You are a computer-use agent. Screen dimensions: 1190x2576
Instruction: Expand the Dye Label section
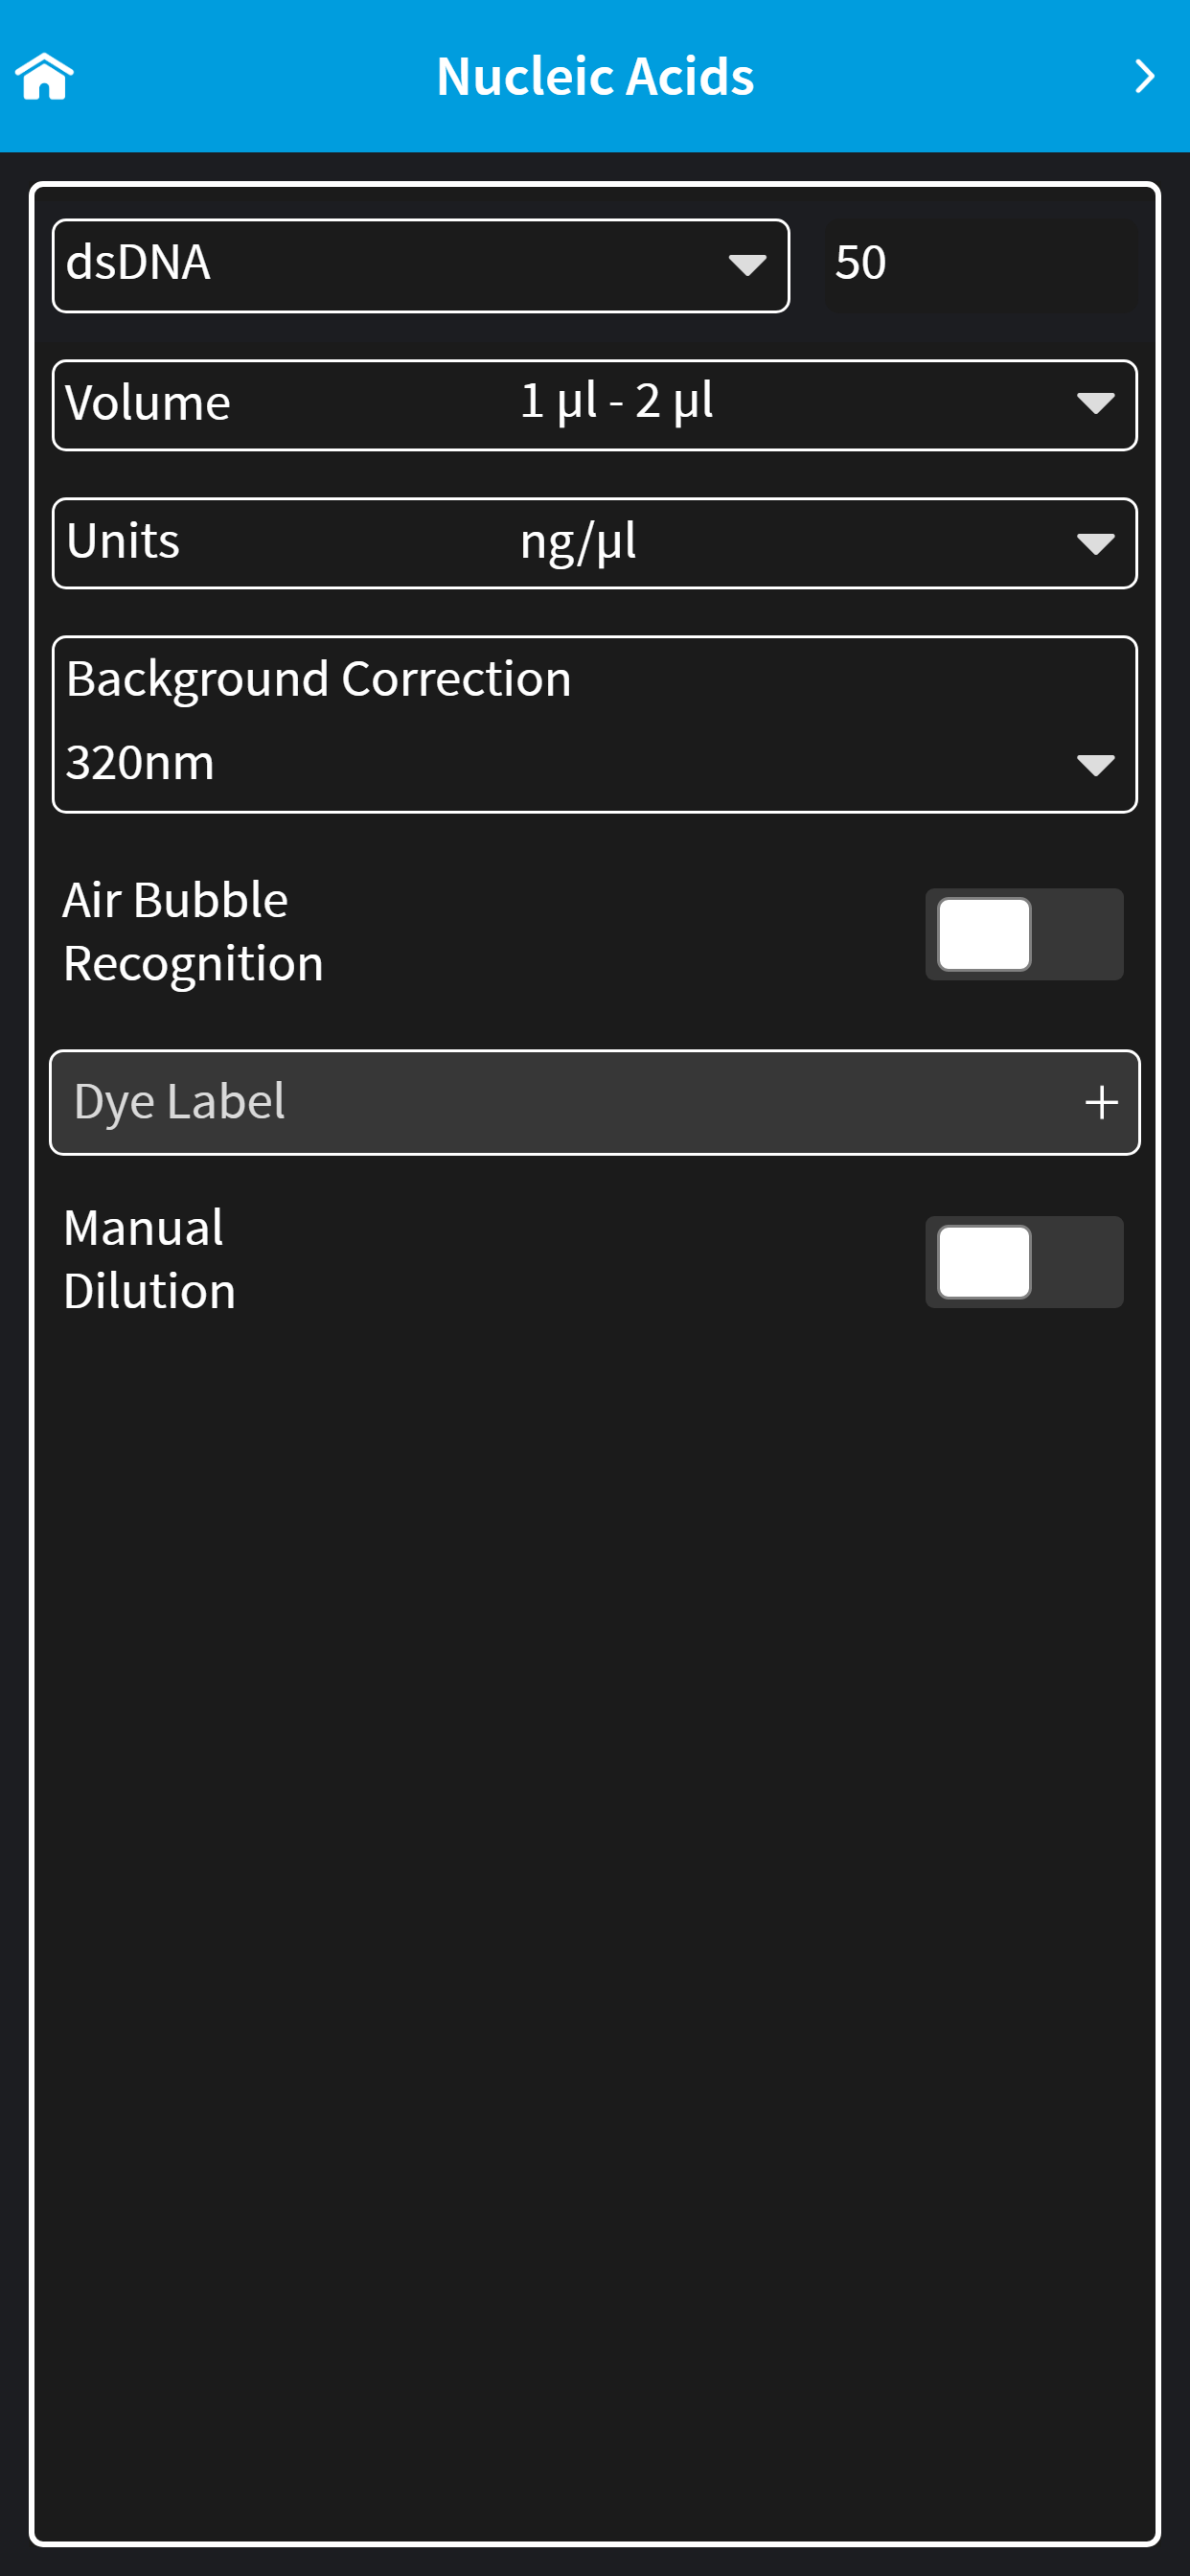595,1102
